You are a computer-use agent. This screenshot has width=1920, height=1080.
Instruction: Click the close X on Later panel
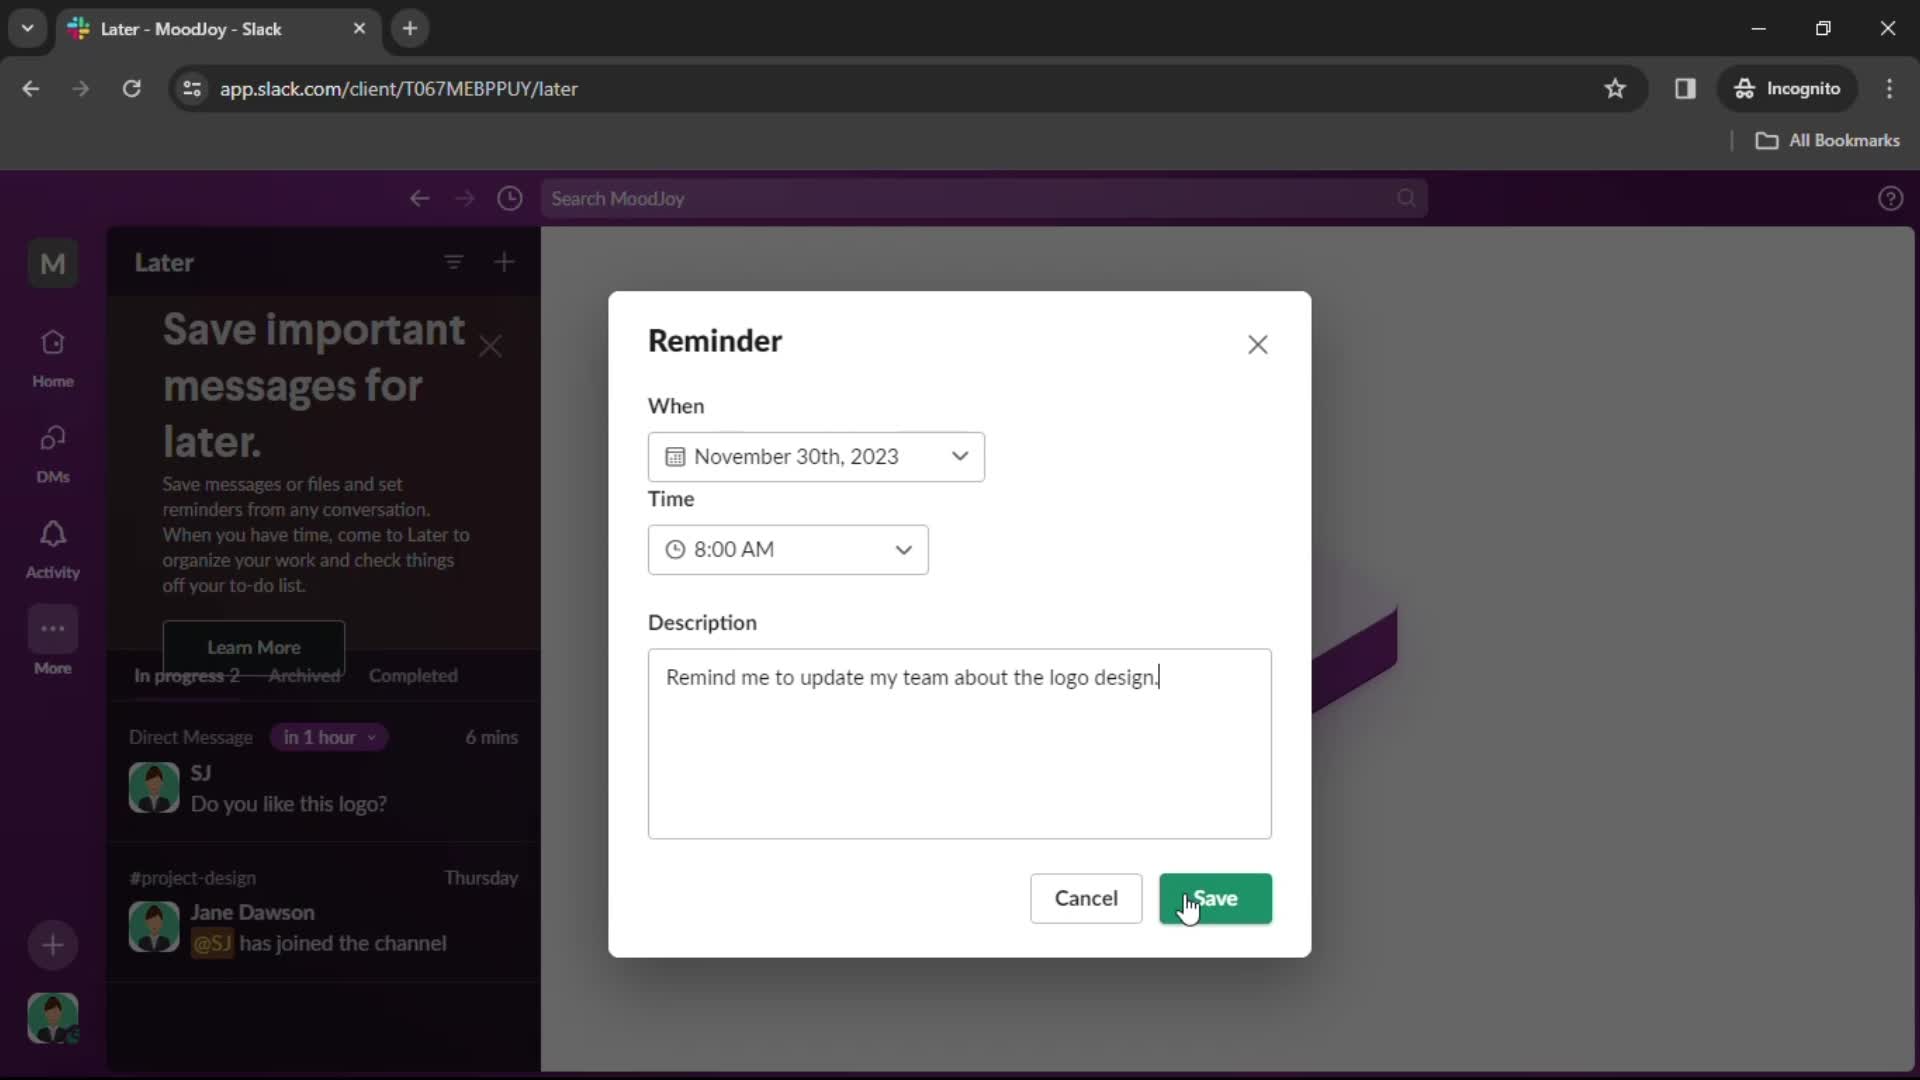pyautogui.click(x=492, y=345)
